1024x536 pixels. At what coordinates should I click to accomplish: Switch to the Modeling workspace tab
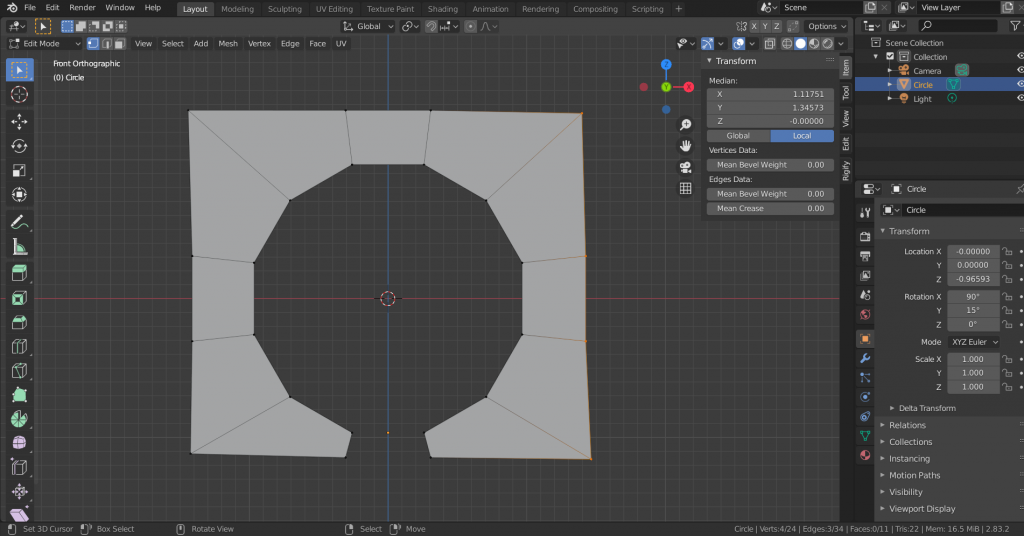pos(237,9)
